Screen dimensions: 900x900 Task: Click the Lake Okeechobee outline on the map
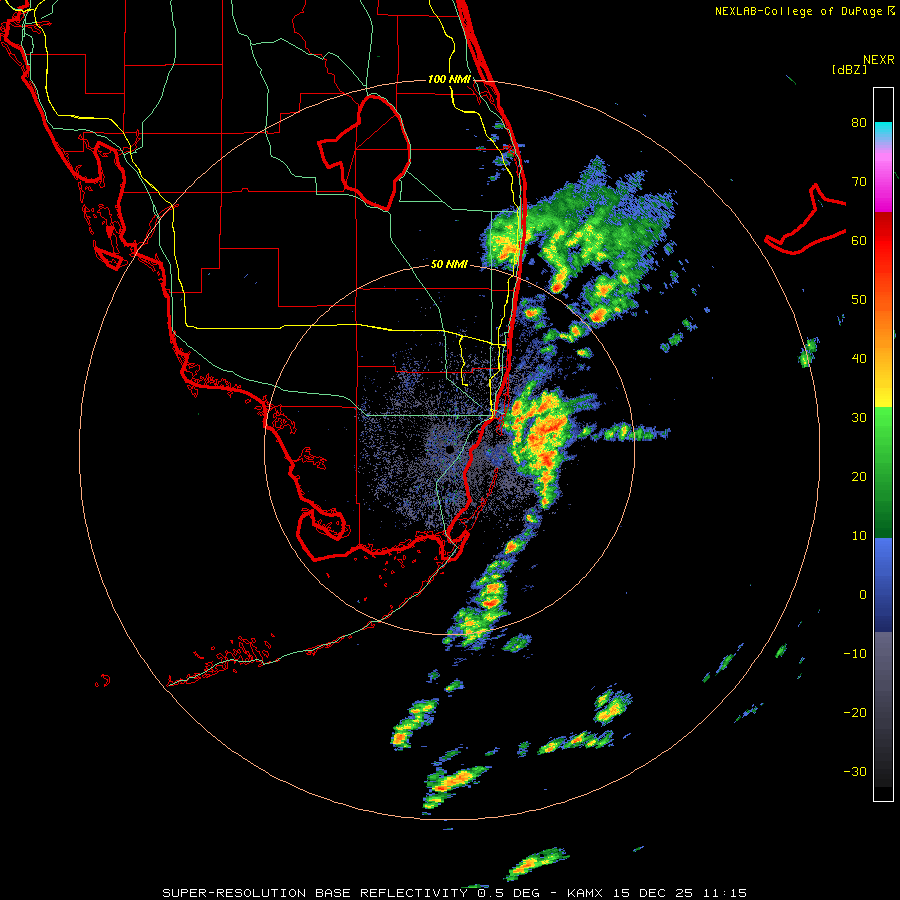pos(365,152)
